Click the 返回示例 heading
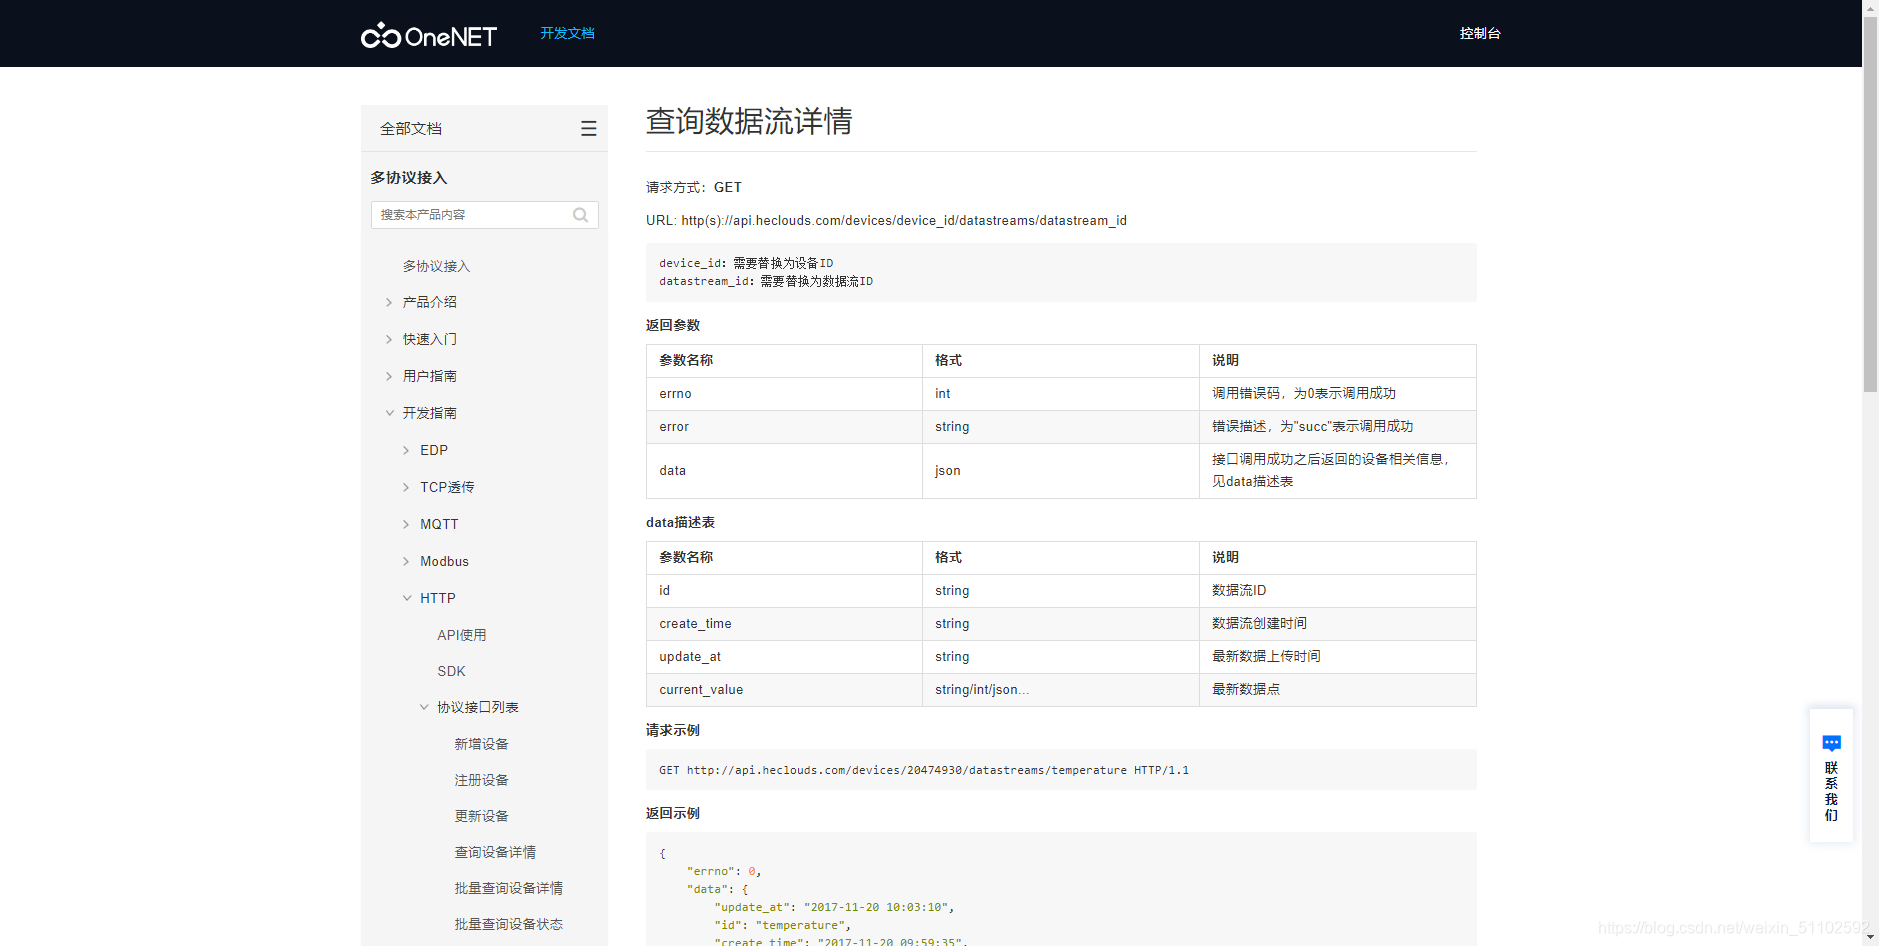The height and width of the screenshot is (946, 1879). pyautogui.click(x=673, y=813)
